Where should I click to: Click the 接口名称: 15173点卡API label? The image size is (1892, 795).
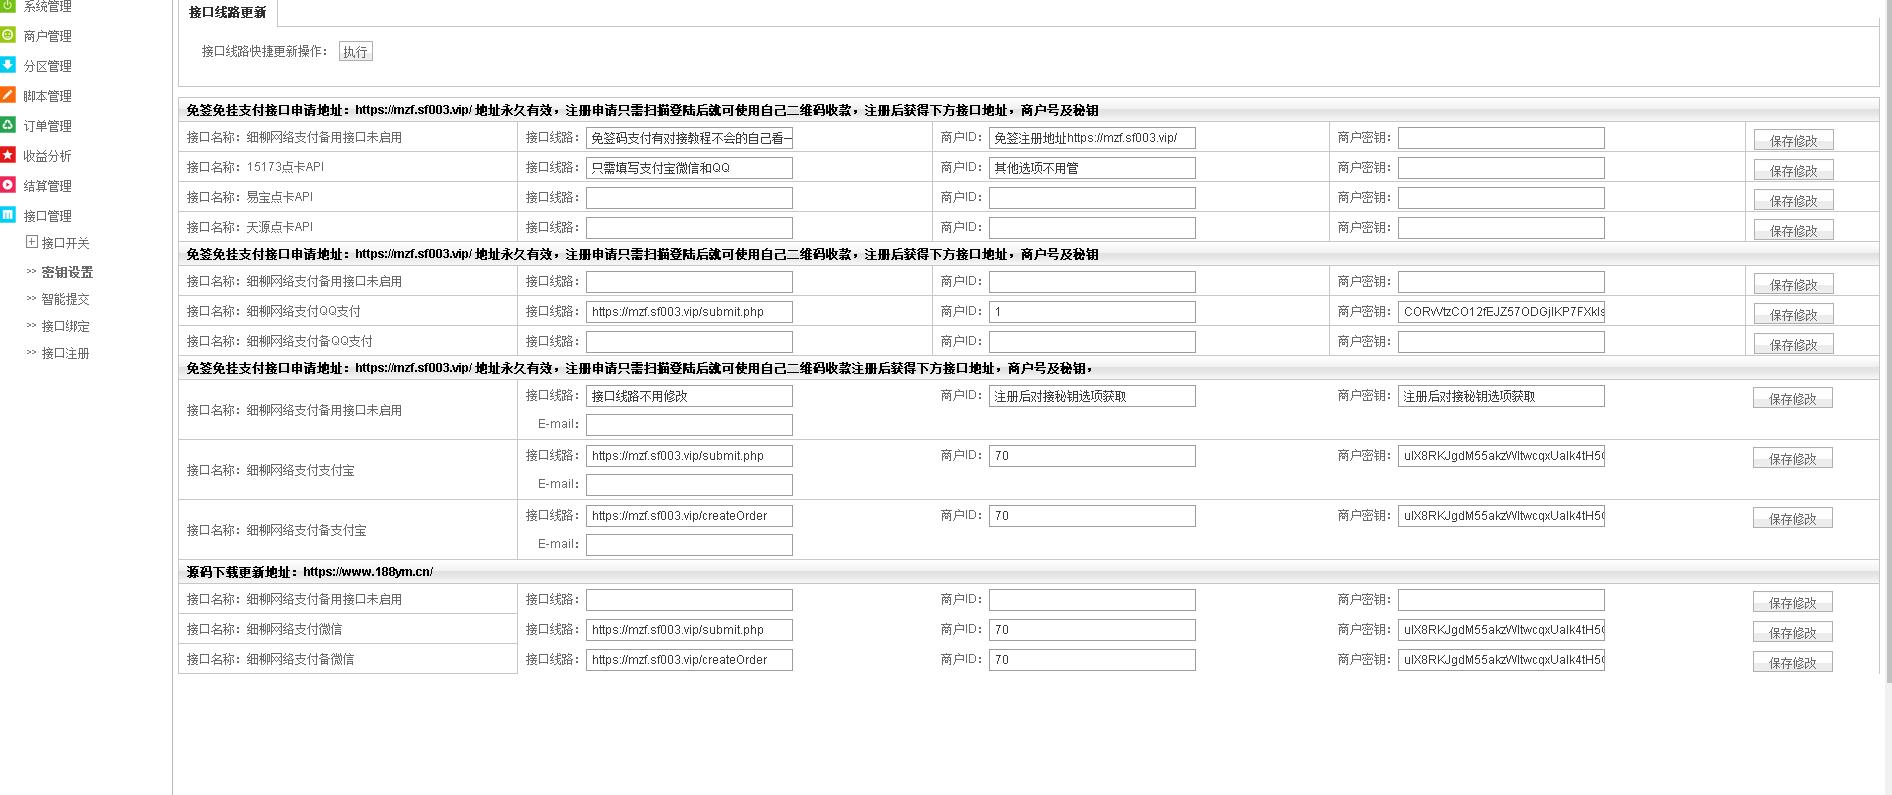(255, 167)
